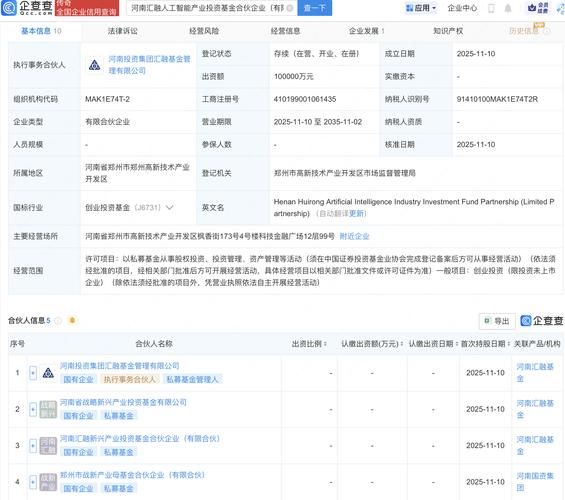This screenshot has width=565, height=500.
Task: Select the tax ID 91410100MAK1E74T2R
Action: 497,99
